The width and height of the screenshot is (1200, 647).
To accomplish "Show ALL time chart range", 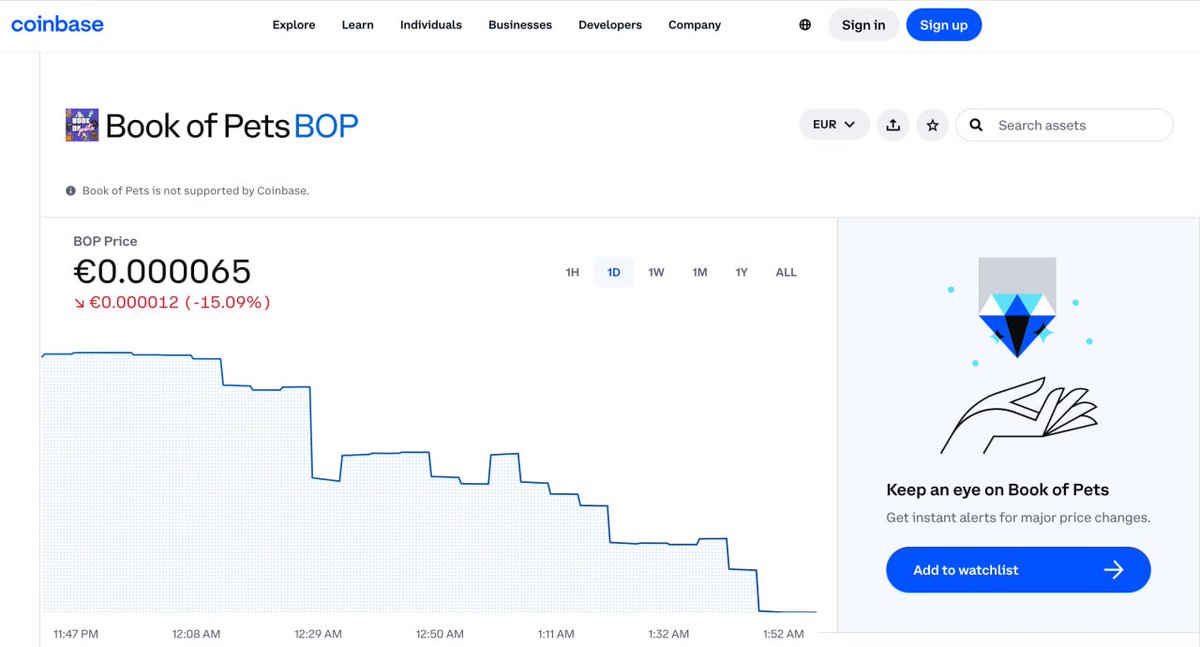I will 786,272.
